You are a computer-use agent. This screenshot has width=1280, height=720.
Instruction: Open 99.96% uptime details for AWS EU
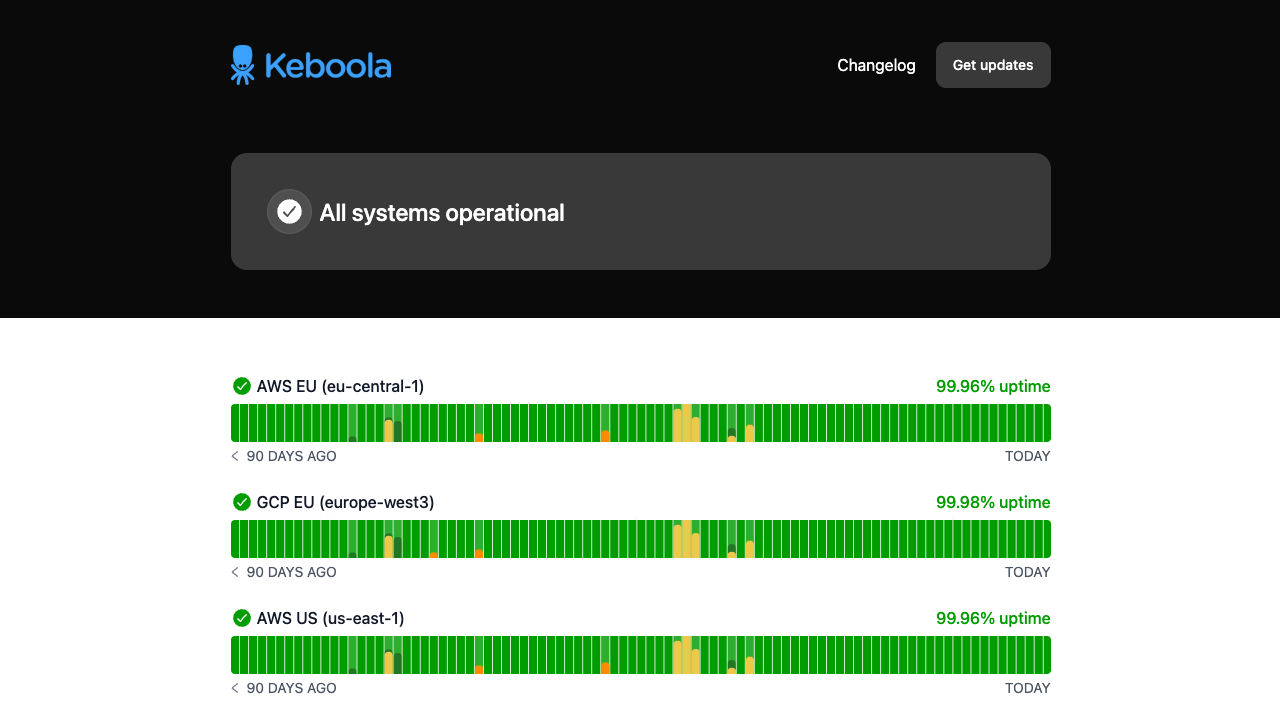click(x=993, y=386)
